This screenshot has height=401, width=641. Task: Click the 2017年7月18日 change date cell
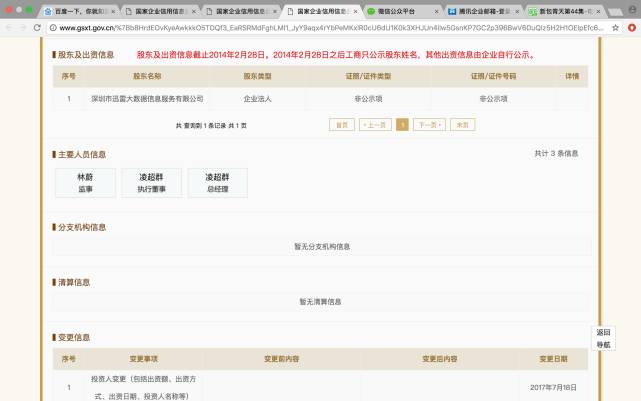pyautogui.click(x=553, y=388)
